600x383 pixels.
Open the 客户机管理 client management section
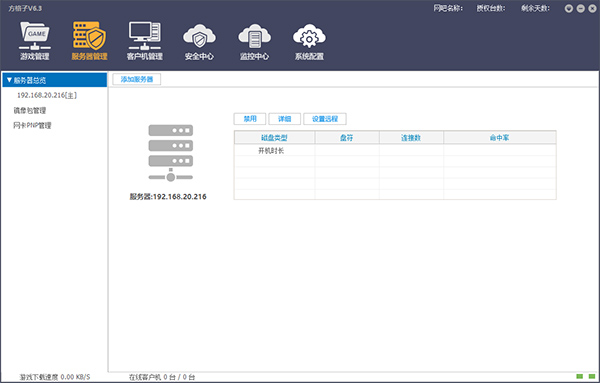[145, 41]
